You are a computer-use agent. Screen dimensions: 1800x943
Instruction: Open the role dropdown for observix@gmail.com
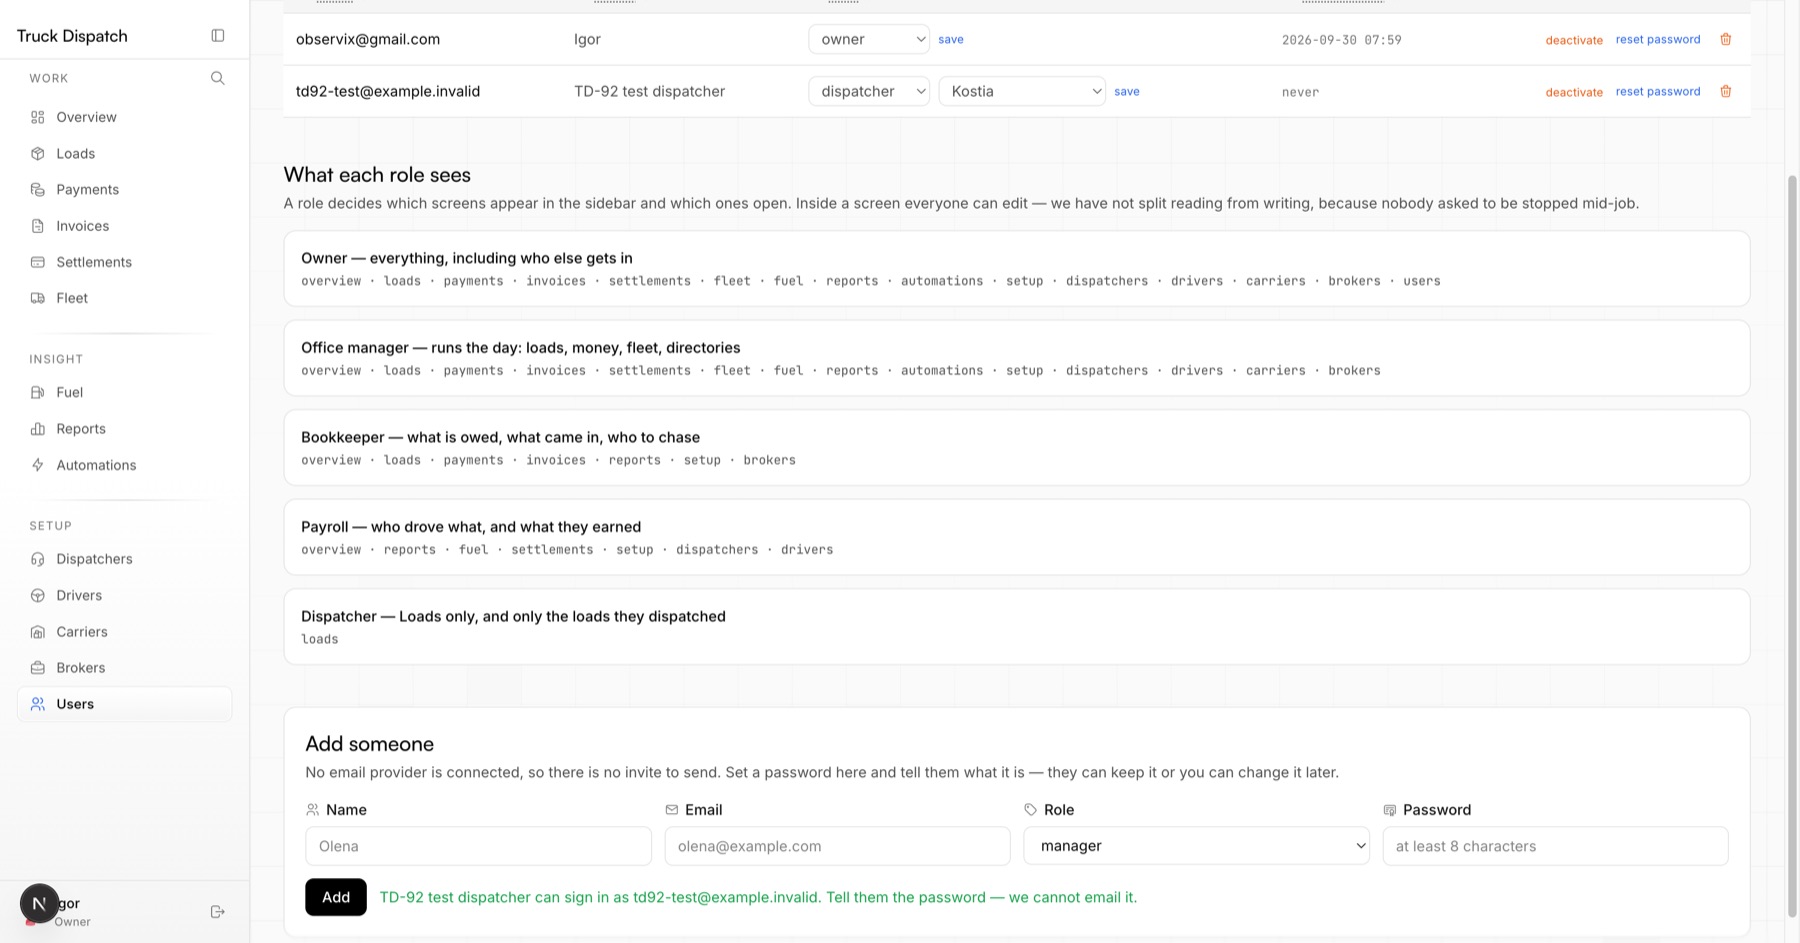coord(869,39)
